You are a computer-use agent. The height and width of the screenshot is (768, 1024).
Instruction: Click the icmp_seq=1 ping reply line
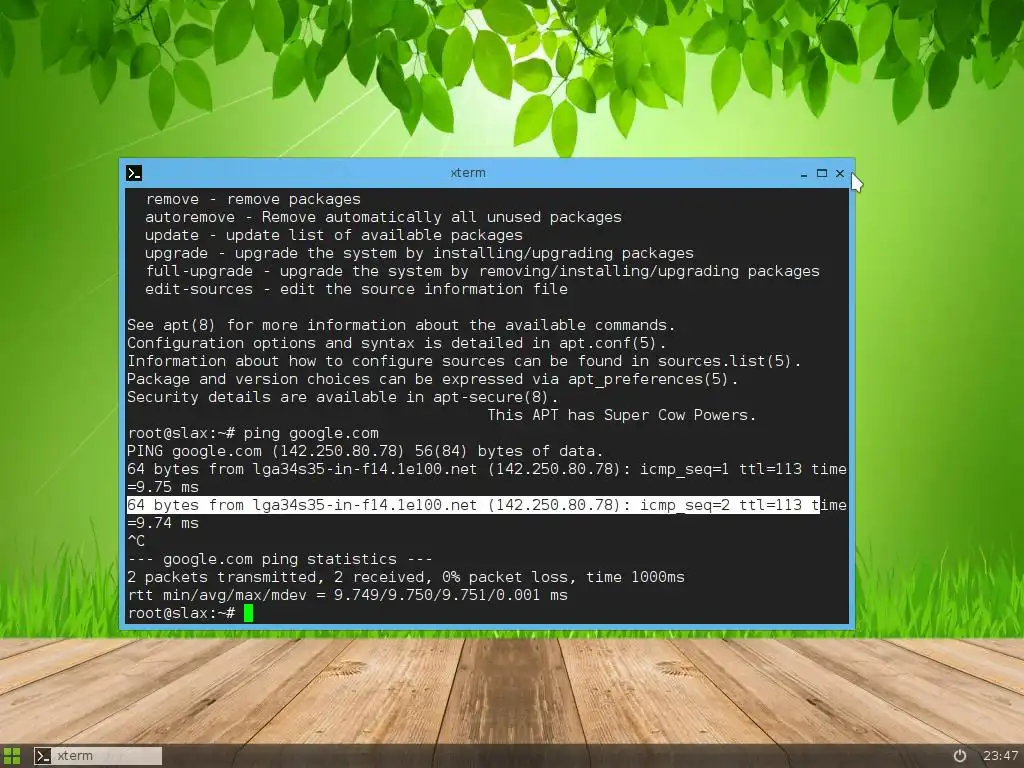[x=487, y=469]
